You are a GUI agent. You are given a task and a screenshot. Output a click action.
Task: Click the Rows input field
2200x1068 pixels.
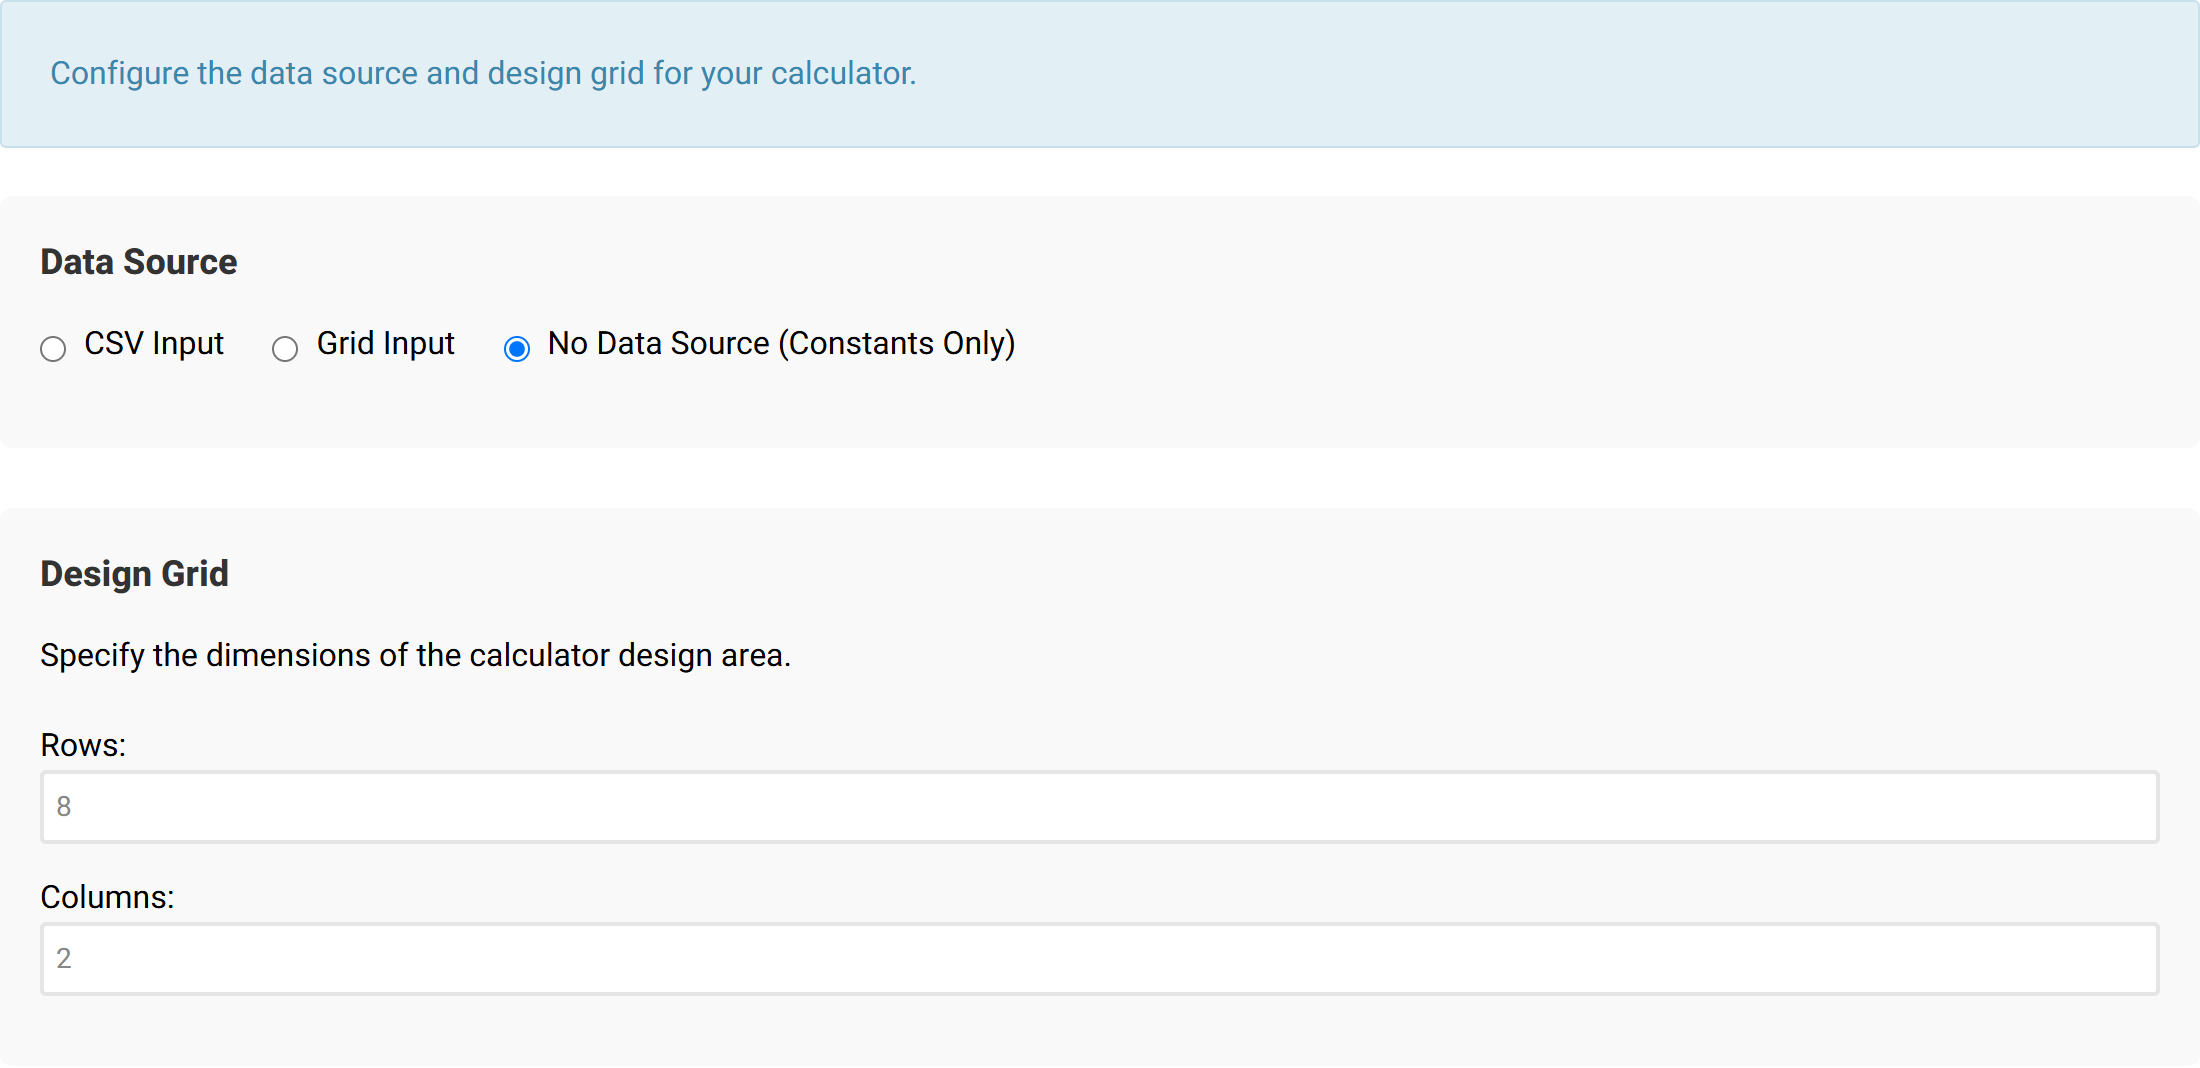tap(1100, 807)
